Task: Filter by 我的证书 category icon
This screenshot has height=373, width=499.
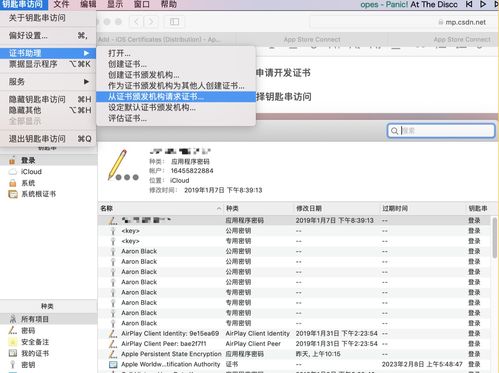Action: click(x=13, y=353)
